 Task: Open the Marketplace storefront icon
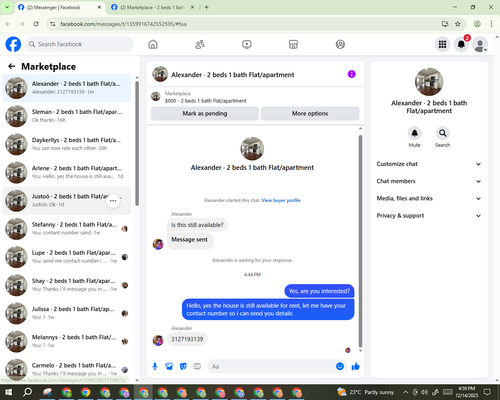pyautogui.click(x=293, y=44)
